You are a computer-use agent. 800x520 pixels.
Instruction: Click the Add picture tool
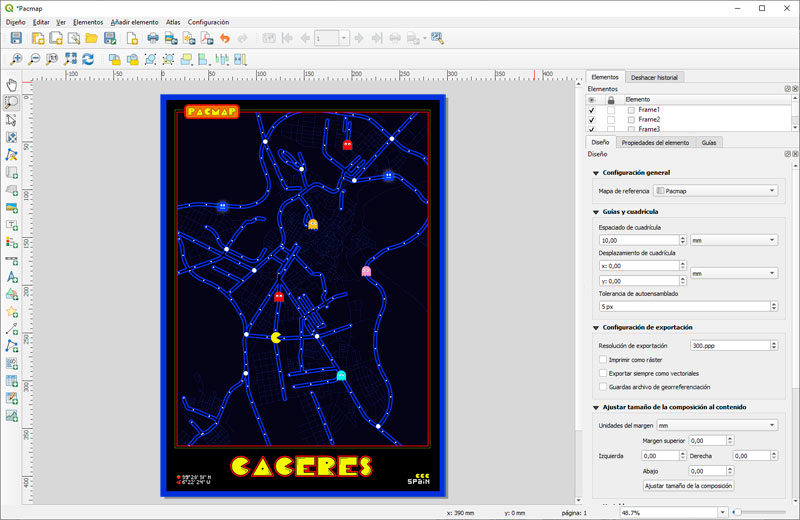click(x=11, y=207)
